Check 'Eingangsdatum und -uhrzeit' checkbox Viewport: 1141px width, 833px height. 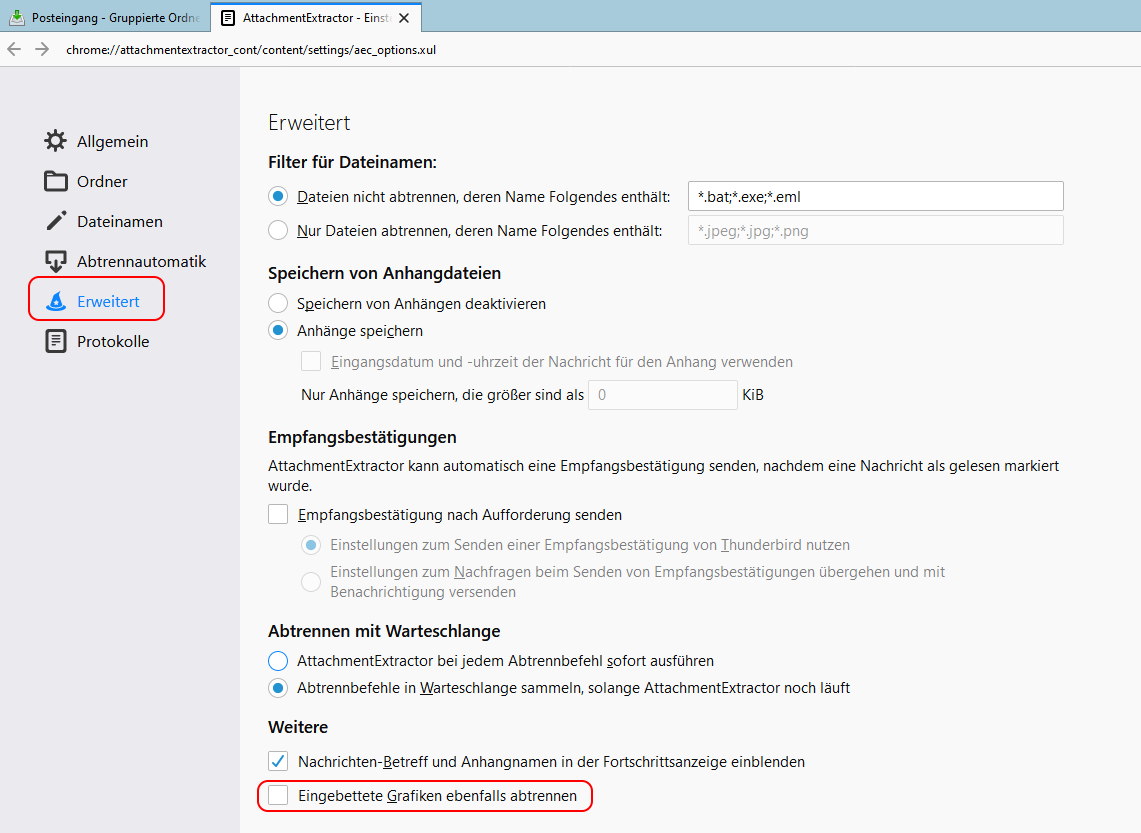point(311,362)
